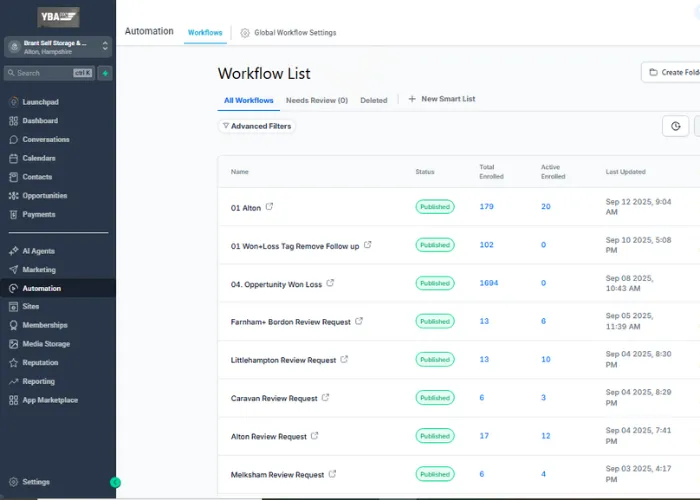
Task: Switch to the Deleted tab
Action: coord(374,100)
